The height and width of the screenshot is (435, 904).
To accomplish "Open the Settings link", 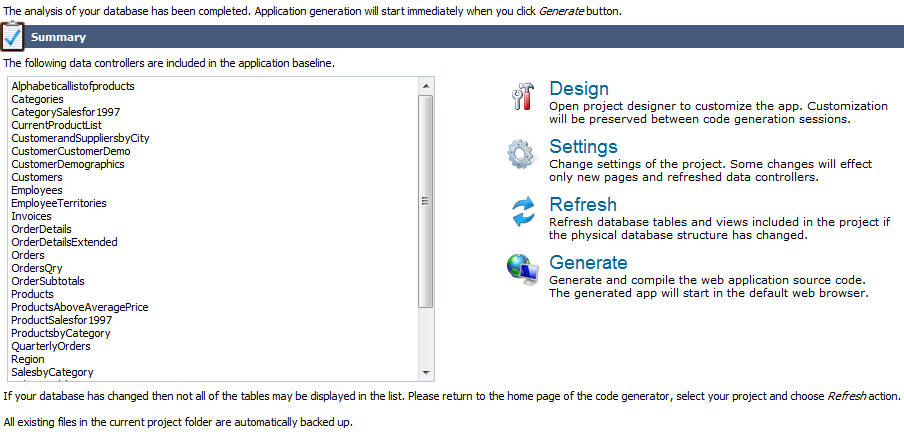I will pos(583,146).
